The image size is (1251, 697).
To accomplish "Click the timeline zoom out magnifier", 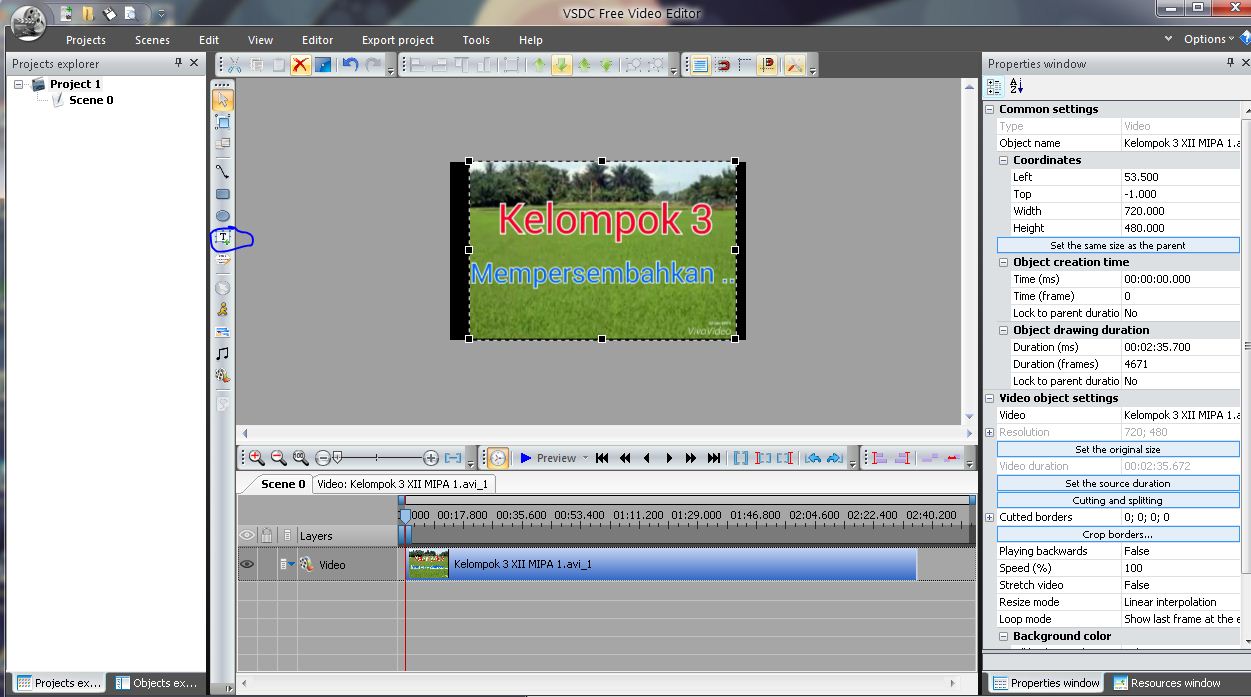I will 278,458.
